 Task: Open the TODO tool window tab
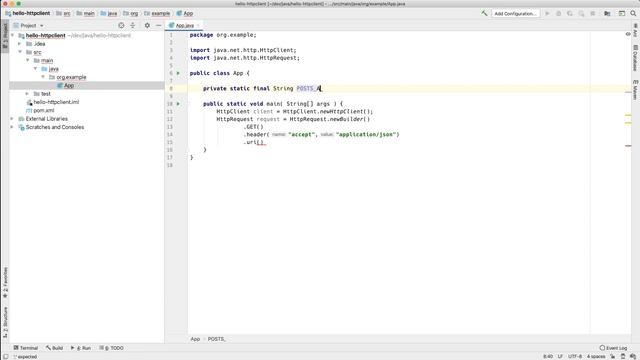click(x=111, y=348)
